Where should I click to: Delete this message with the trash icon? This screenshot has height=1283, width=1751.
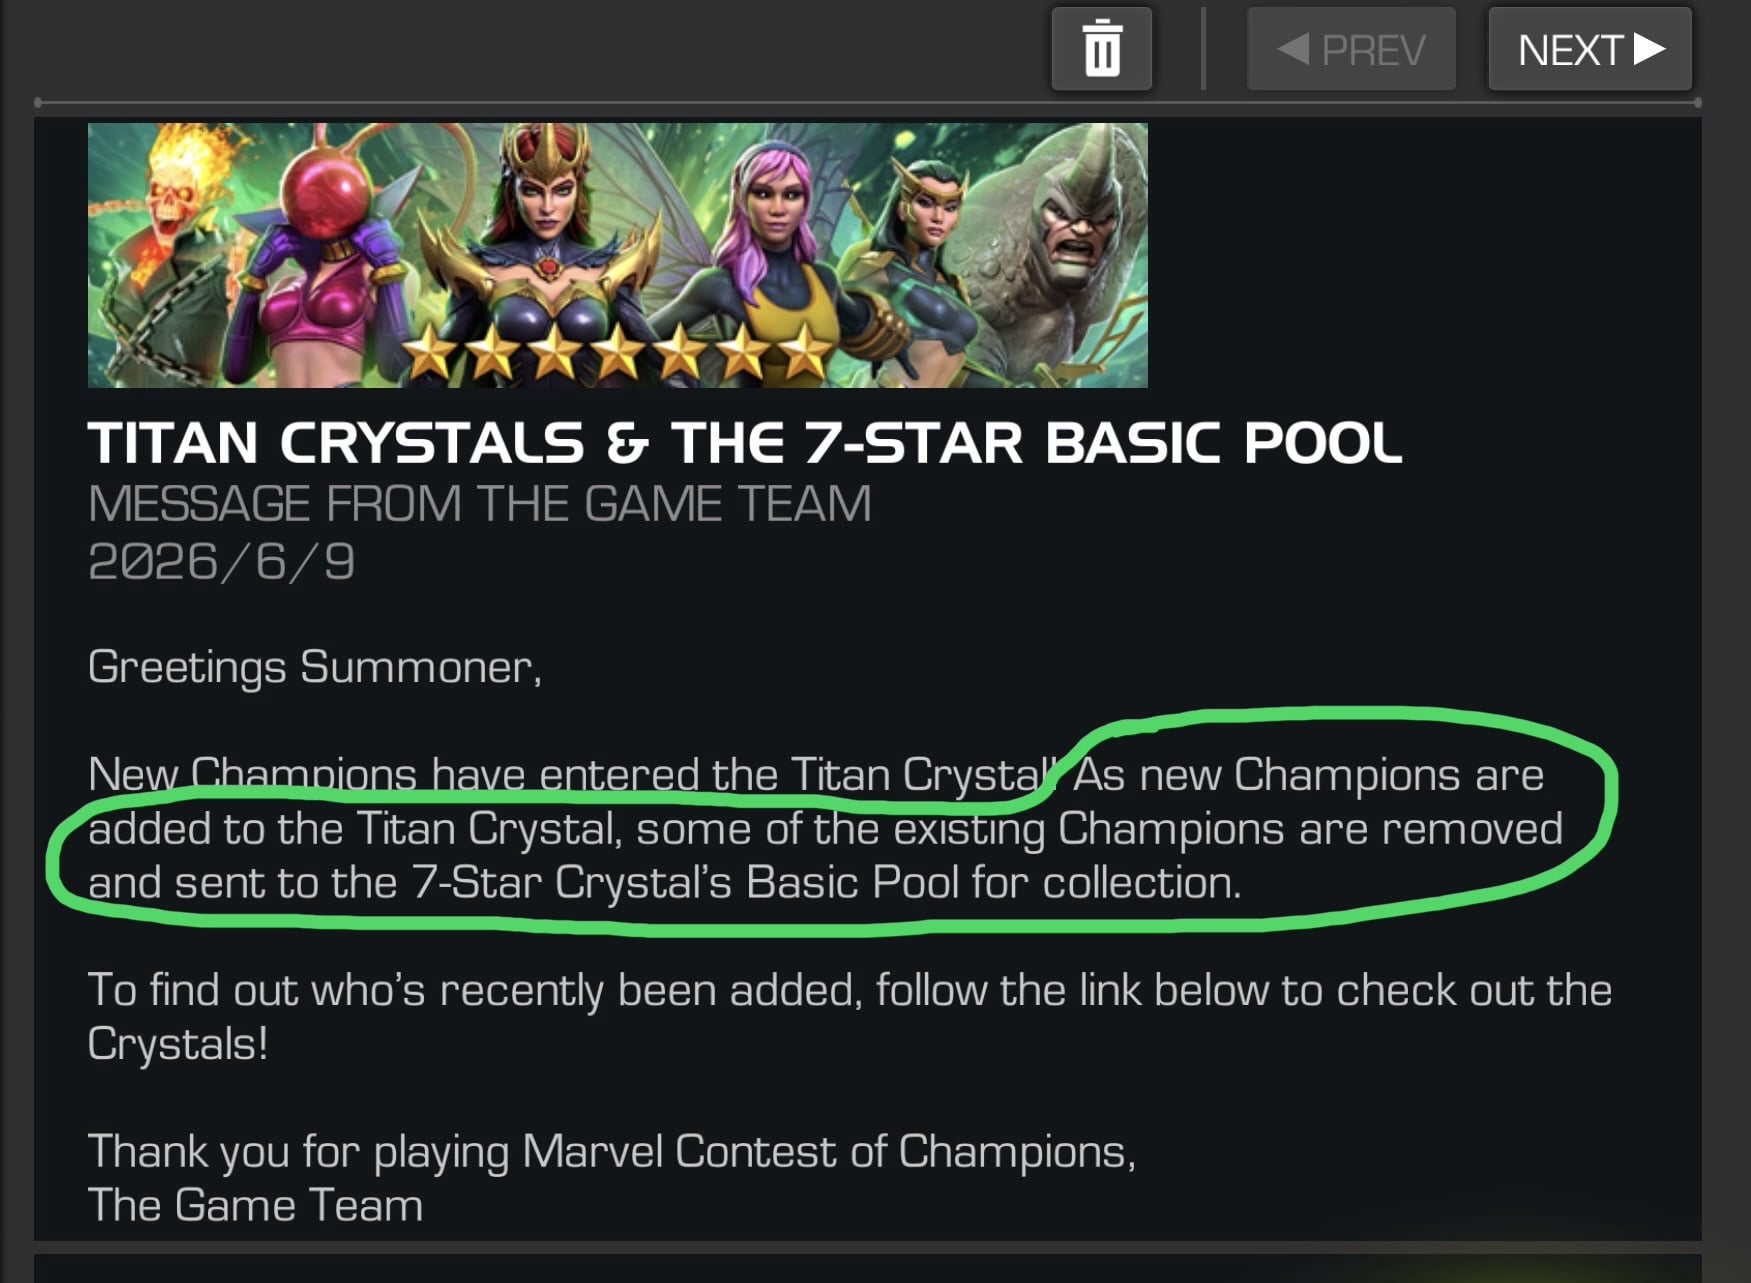tap(1101, 49)
